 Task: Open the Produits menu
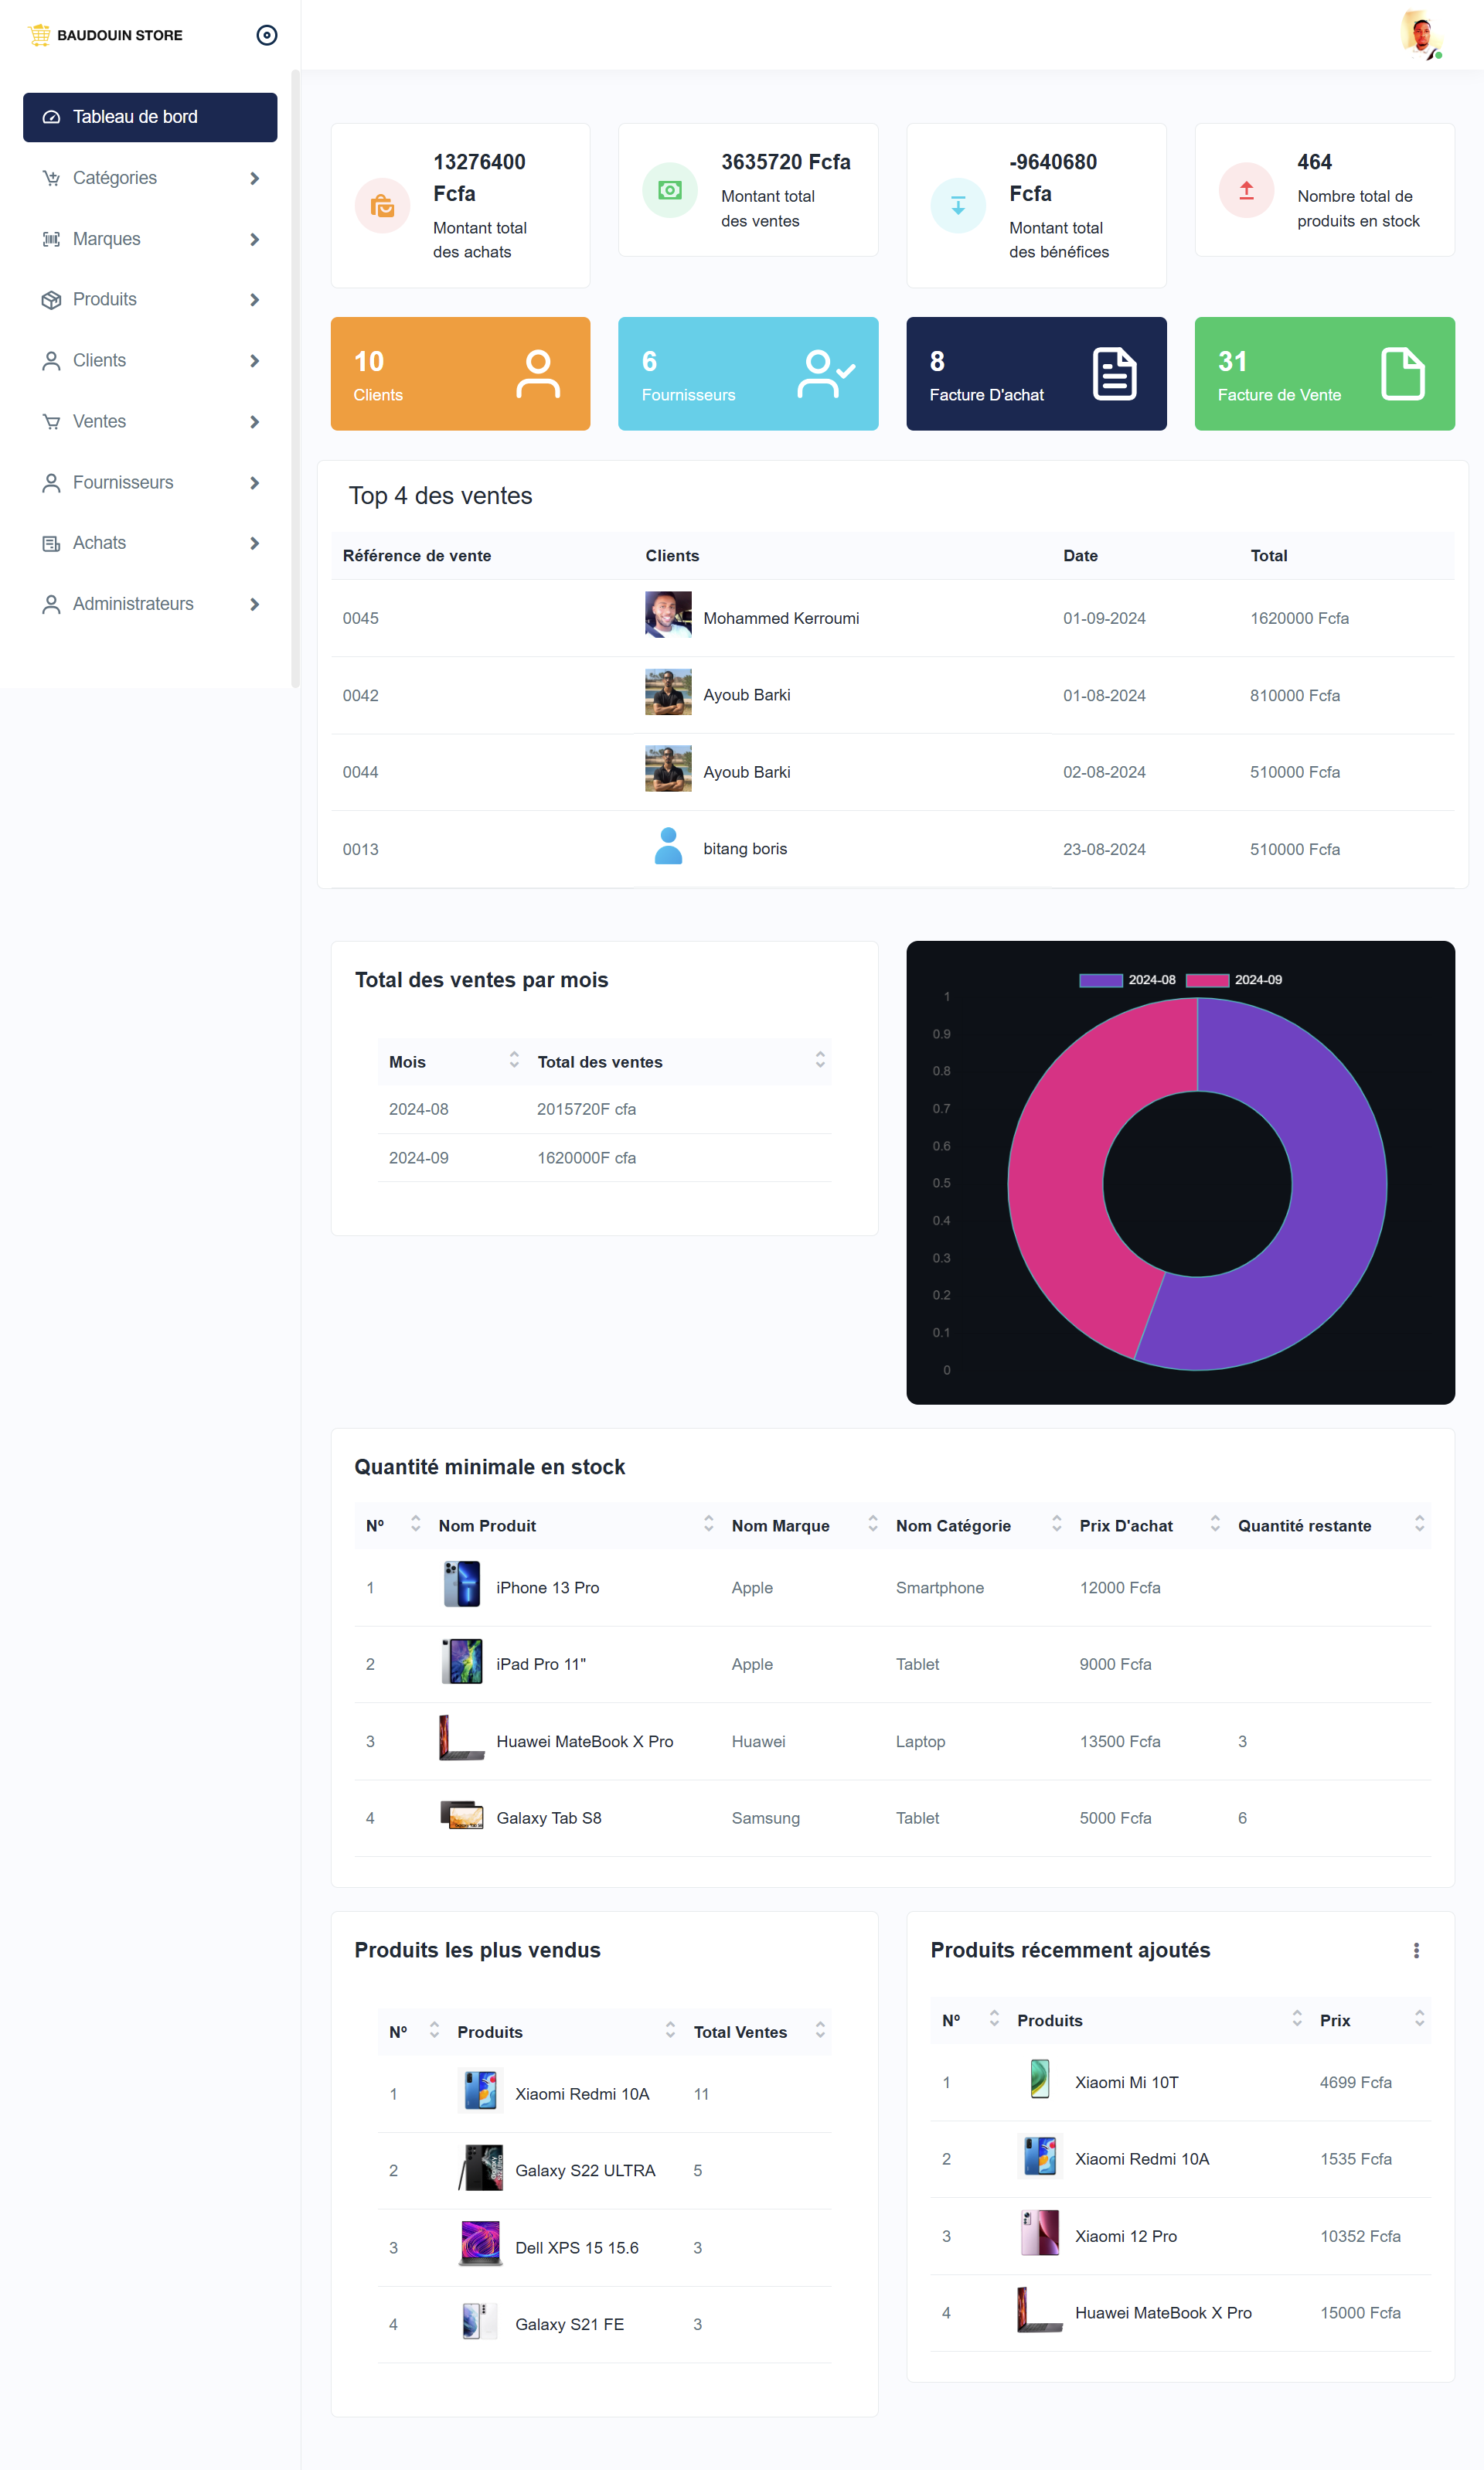[150, 299]
